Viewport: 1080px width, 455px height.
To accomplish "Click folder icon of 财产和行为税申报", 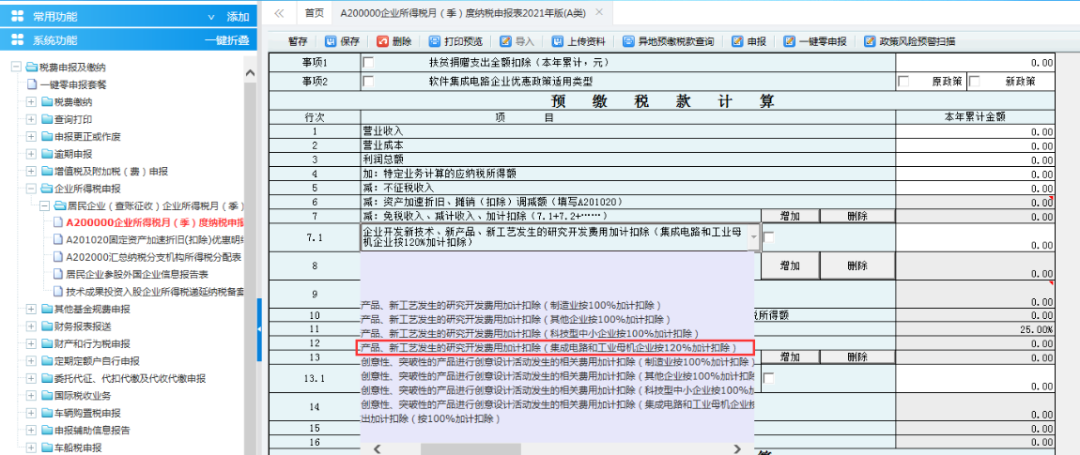I will [x=46, y=343].
